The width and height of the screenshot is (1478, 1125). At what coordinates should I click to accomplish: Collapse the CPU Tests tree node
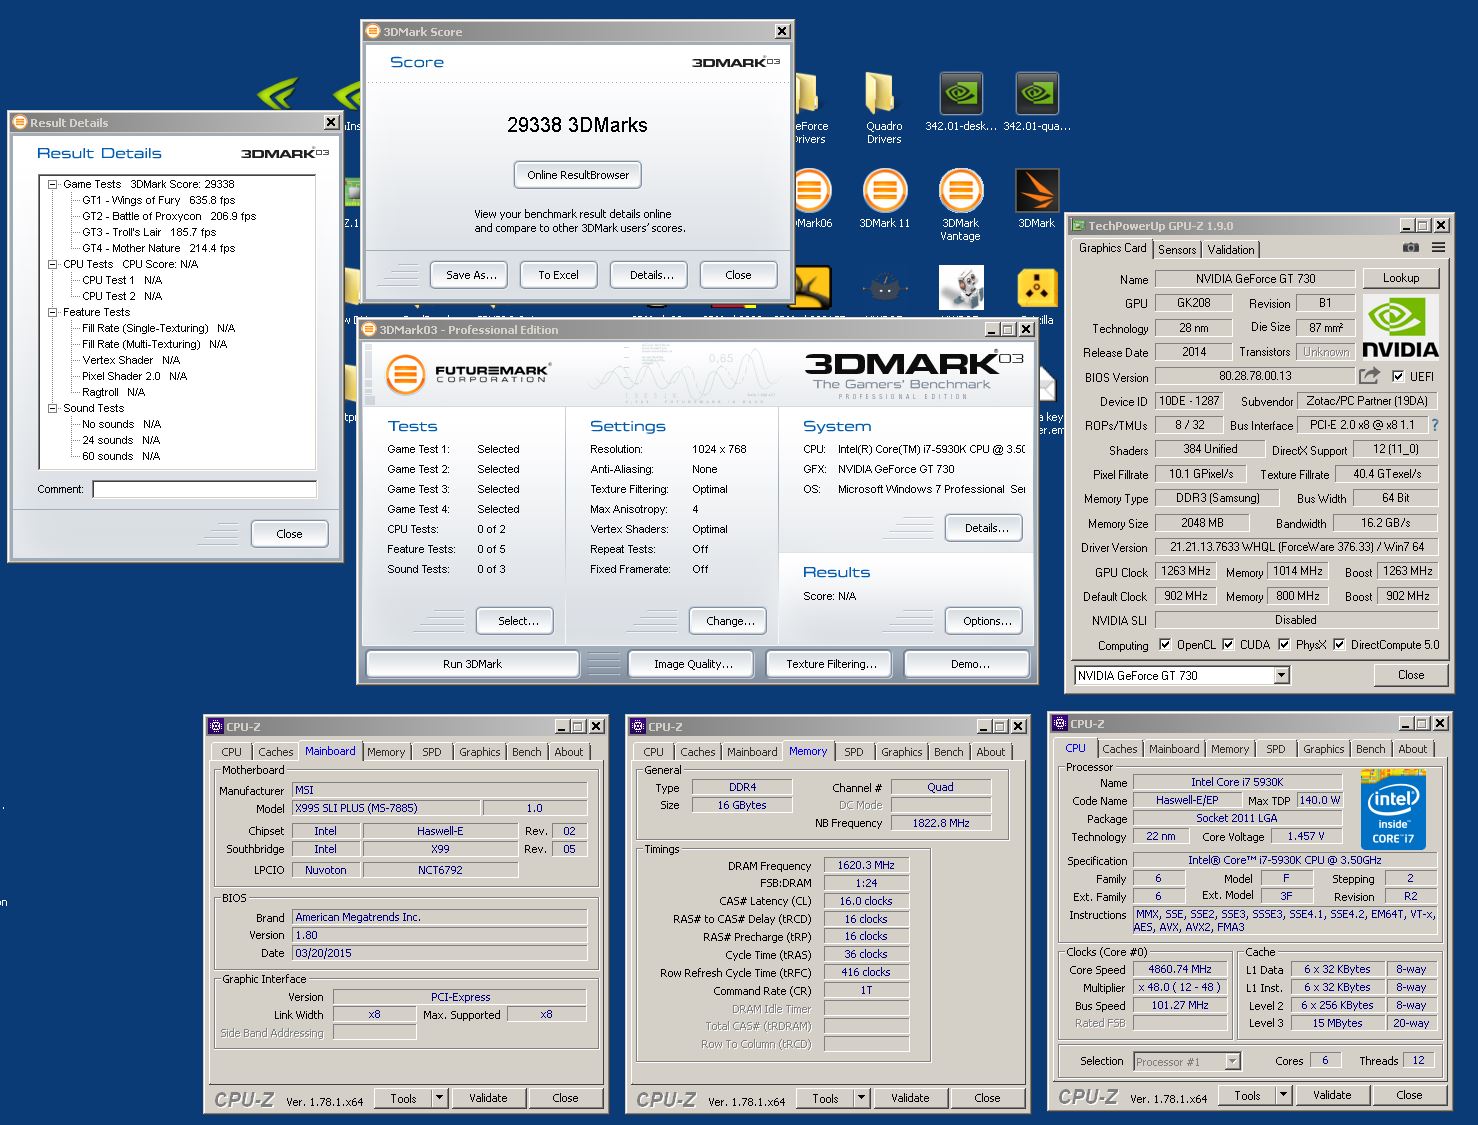[53, 264]
